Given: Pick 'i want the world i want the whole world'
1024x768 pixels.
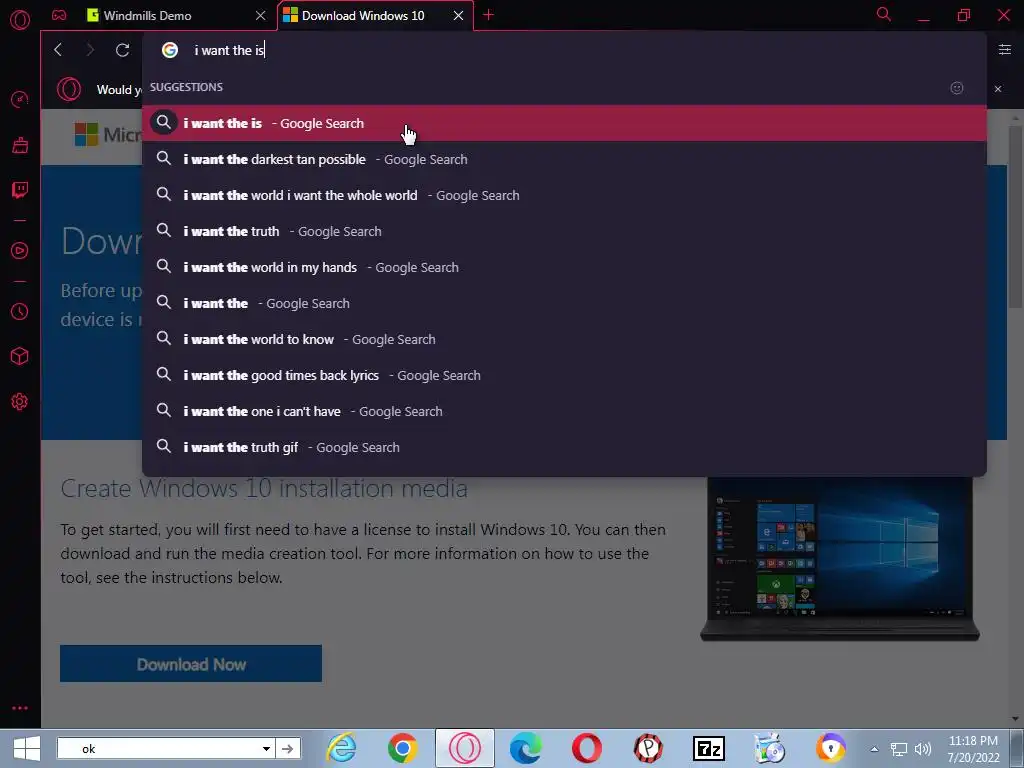Looking at the screenshot, I should 564,195.
